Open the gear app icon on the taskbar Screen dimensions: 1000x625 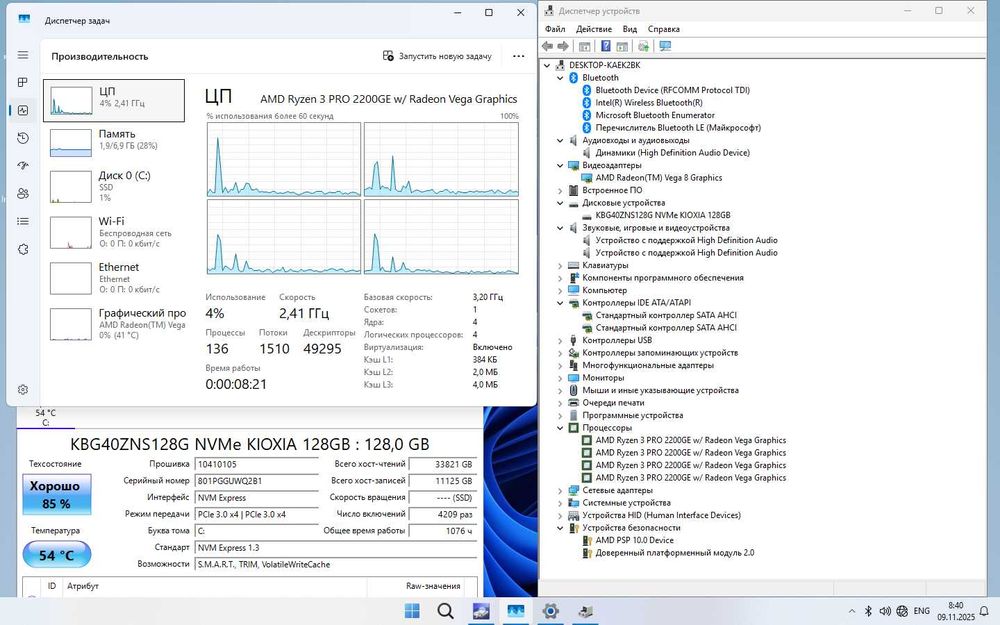pyautogui.click(x=550, y=611)
